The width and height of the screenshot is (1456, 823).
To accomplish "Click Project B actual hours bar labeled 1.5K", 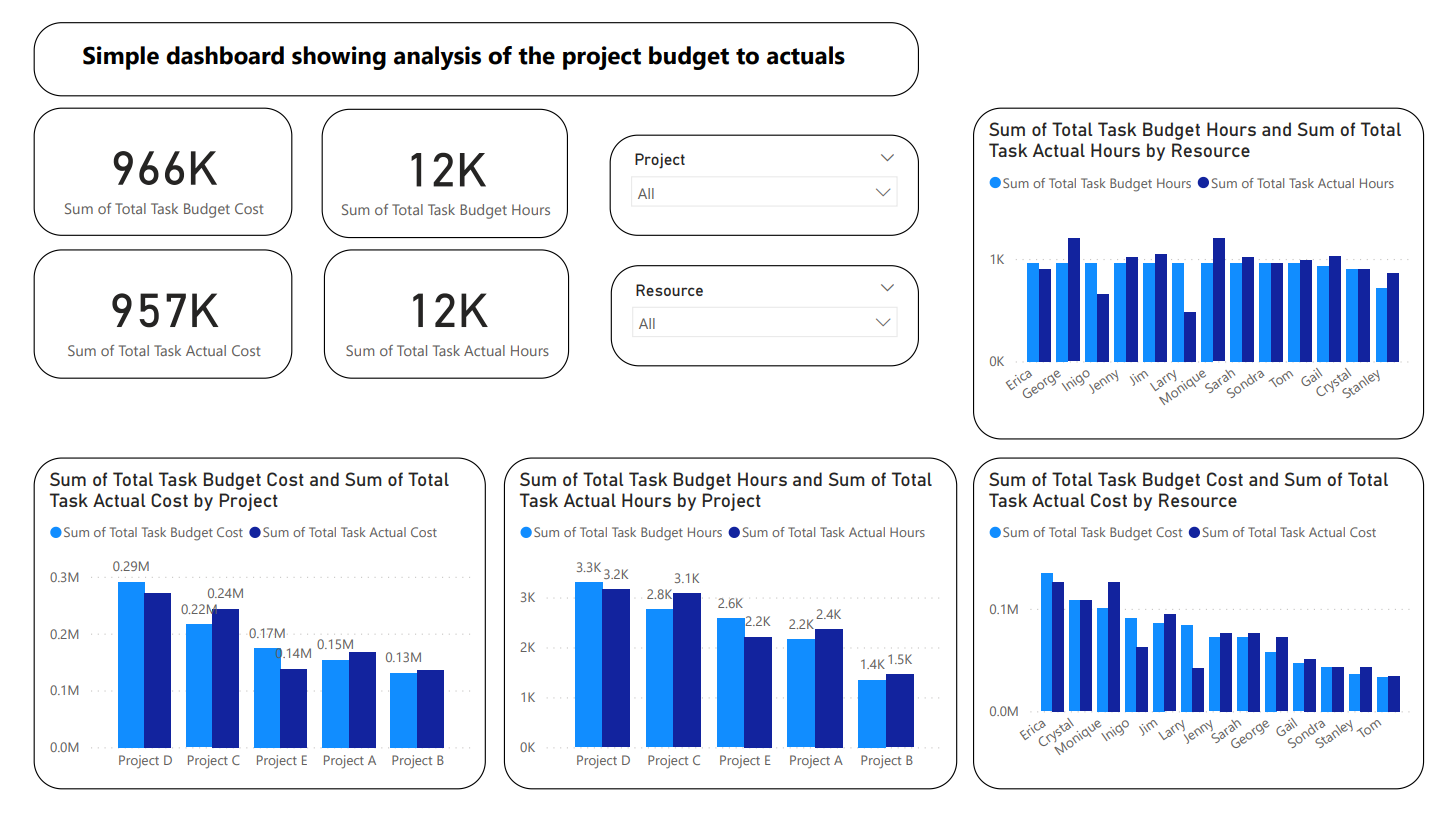I will click(x=900, y=710).
